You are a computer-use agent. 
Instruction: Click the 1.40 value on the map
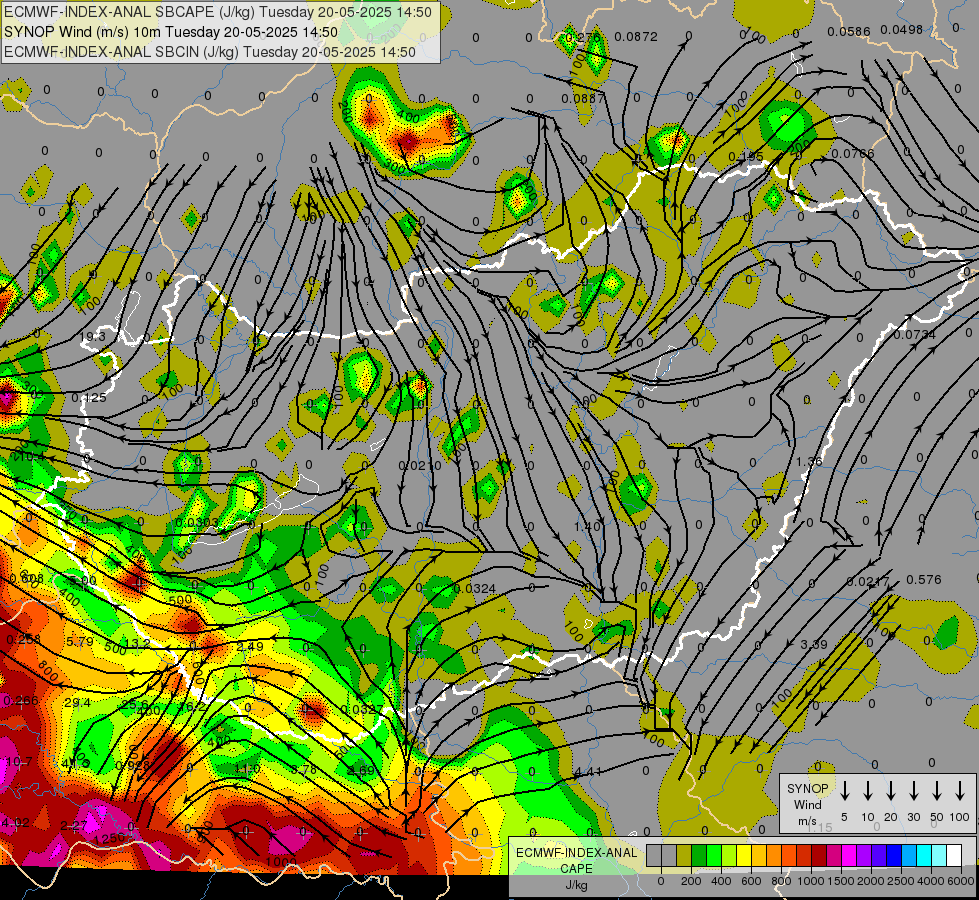click(x=587, y=527)
